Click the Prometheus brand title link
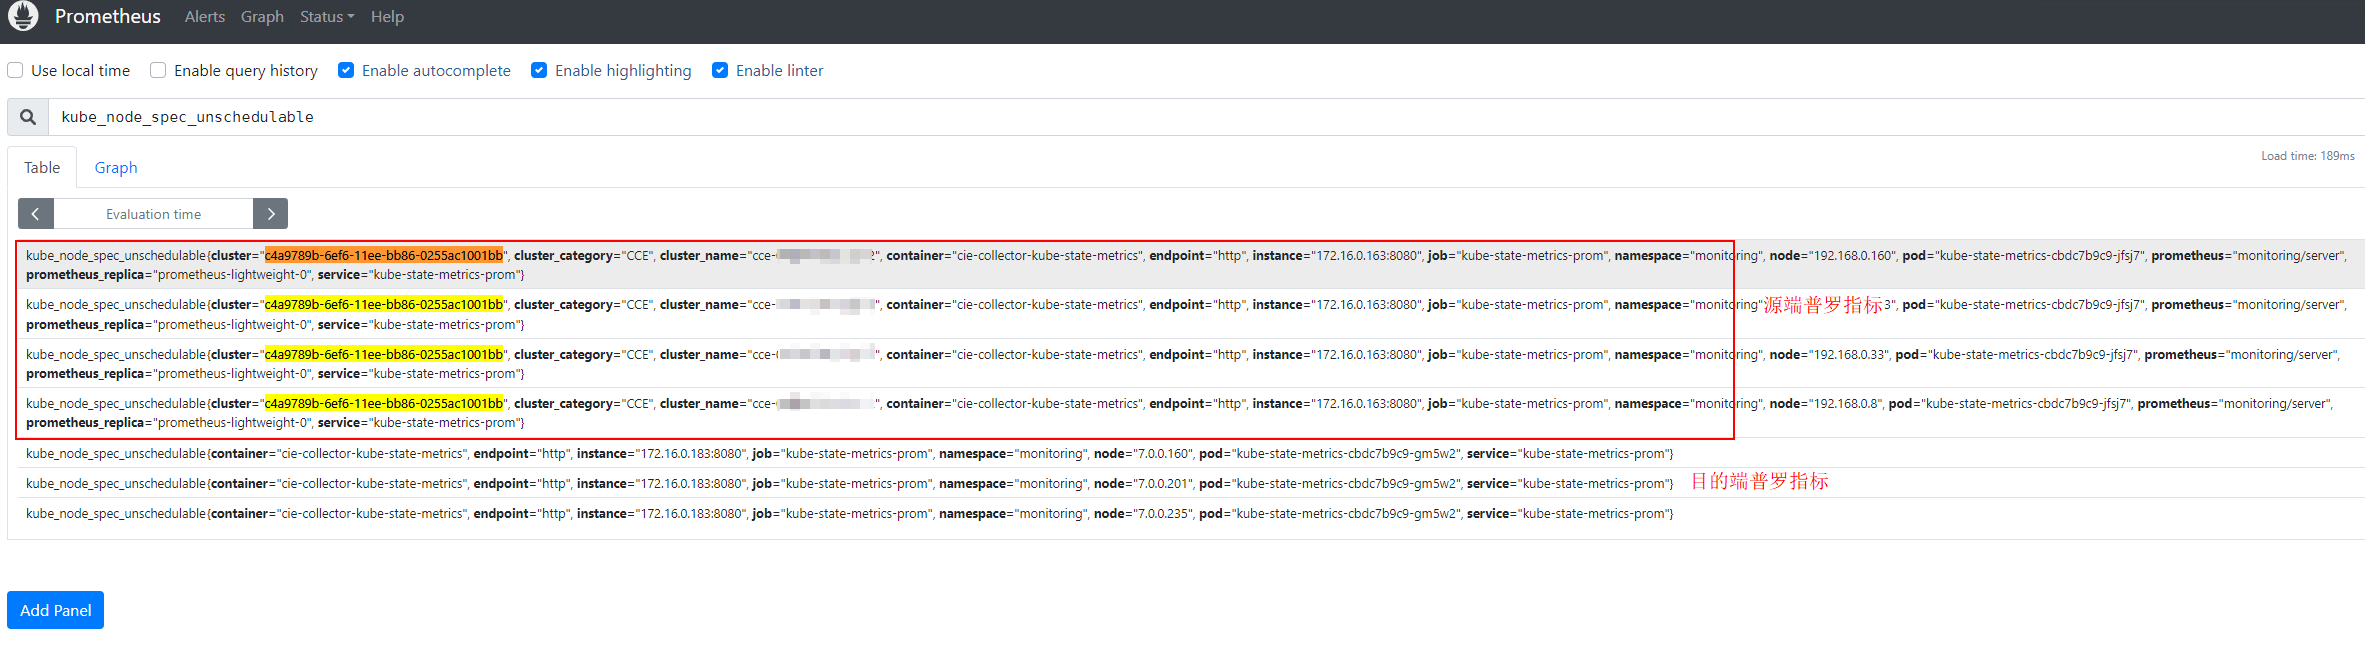2365x646 pixels. [x=108, y=16]
